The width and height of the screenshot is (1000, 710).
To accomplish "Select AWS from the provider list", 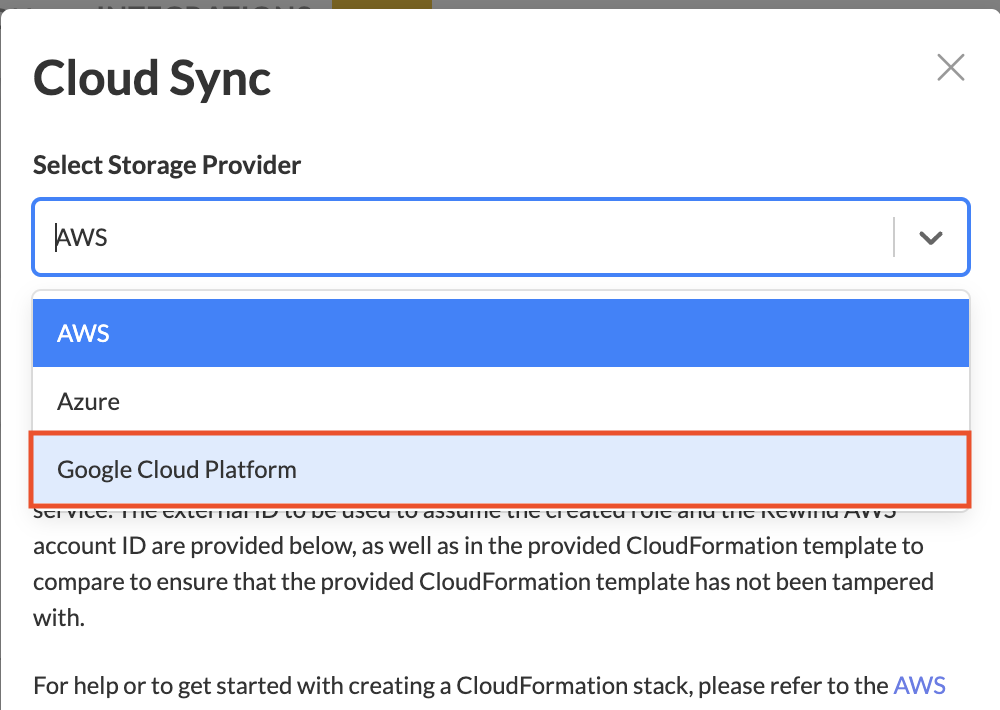I will (x=500, y=333).
